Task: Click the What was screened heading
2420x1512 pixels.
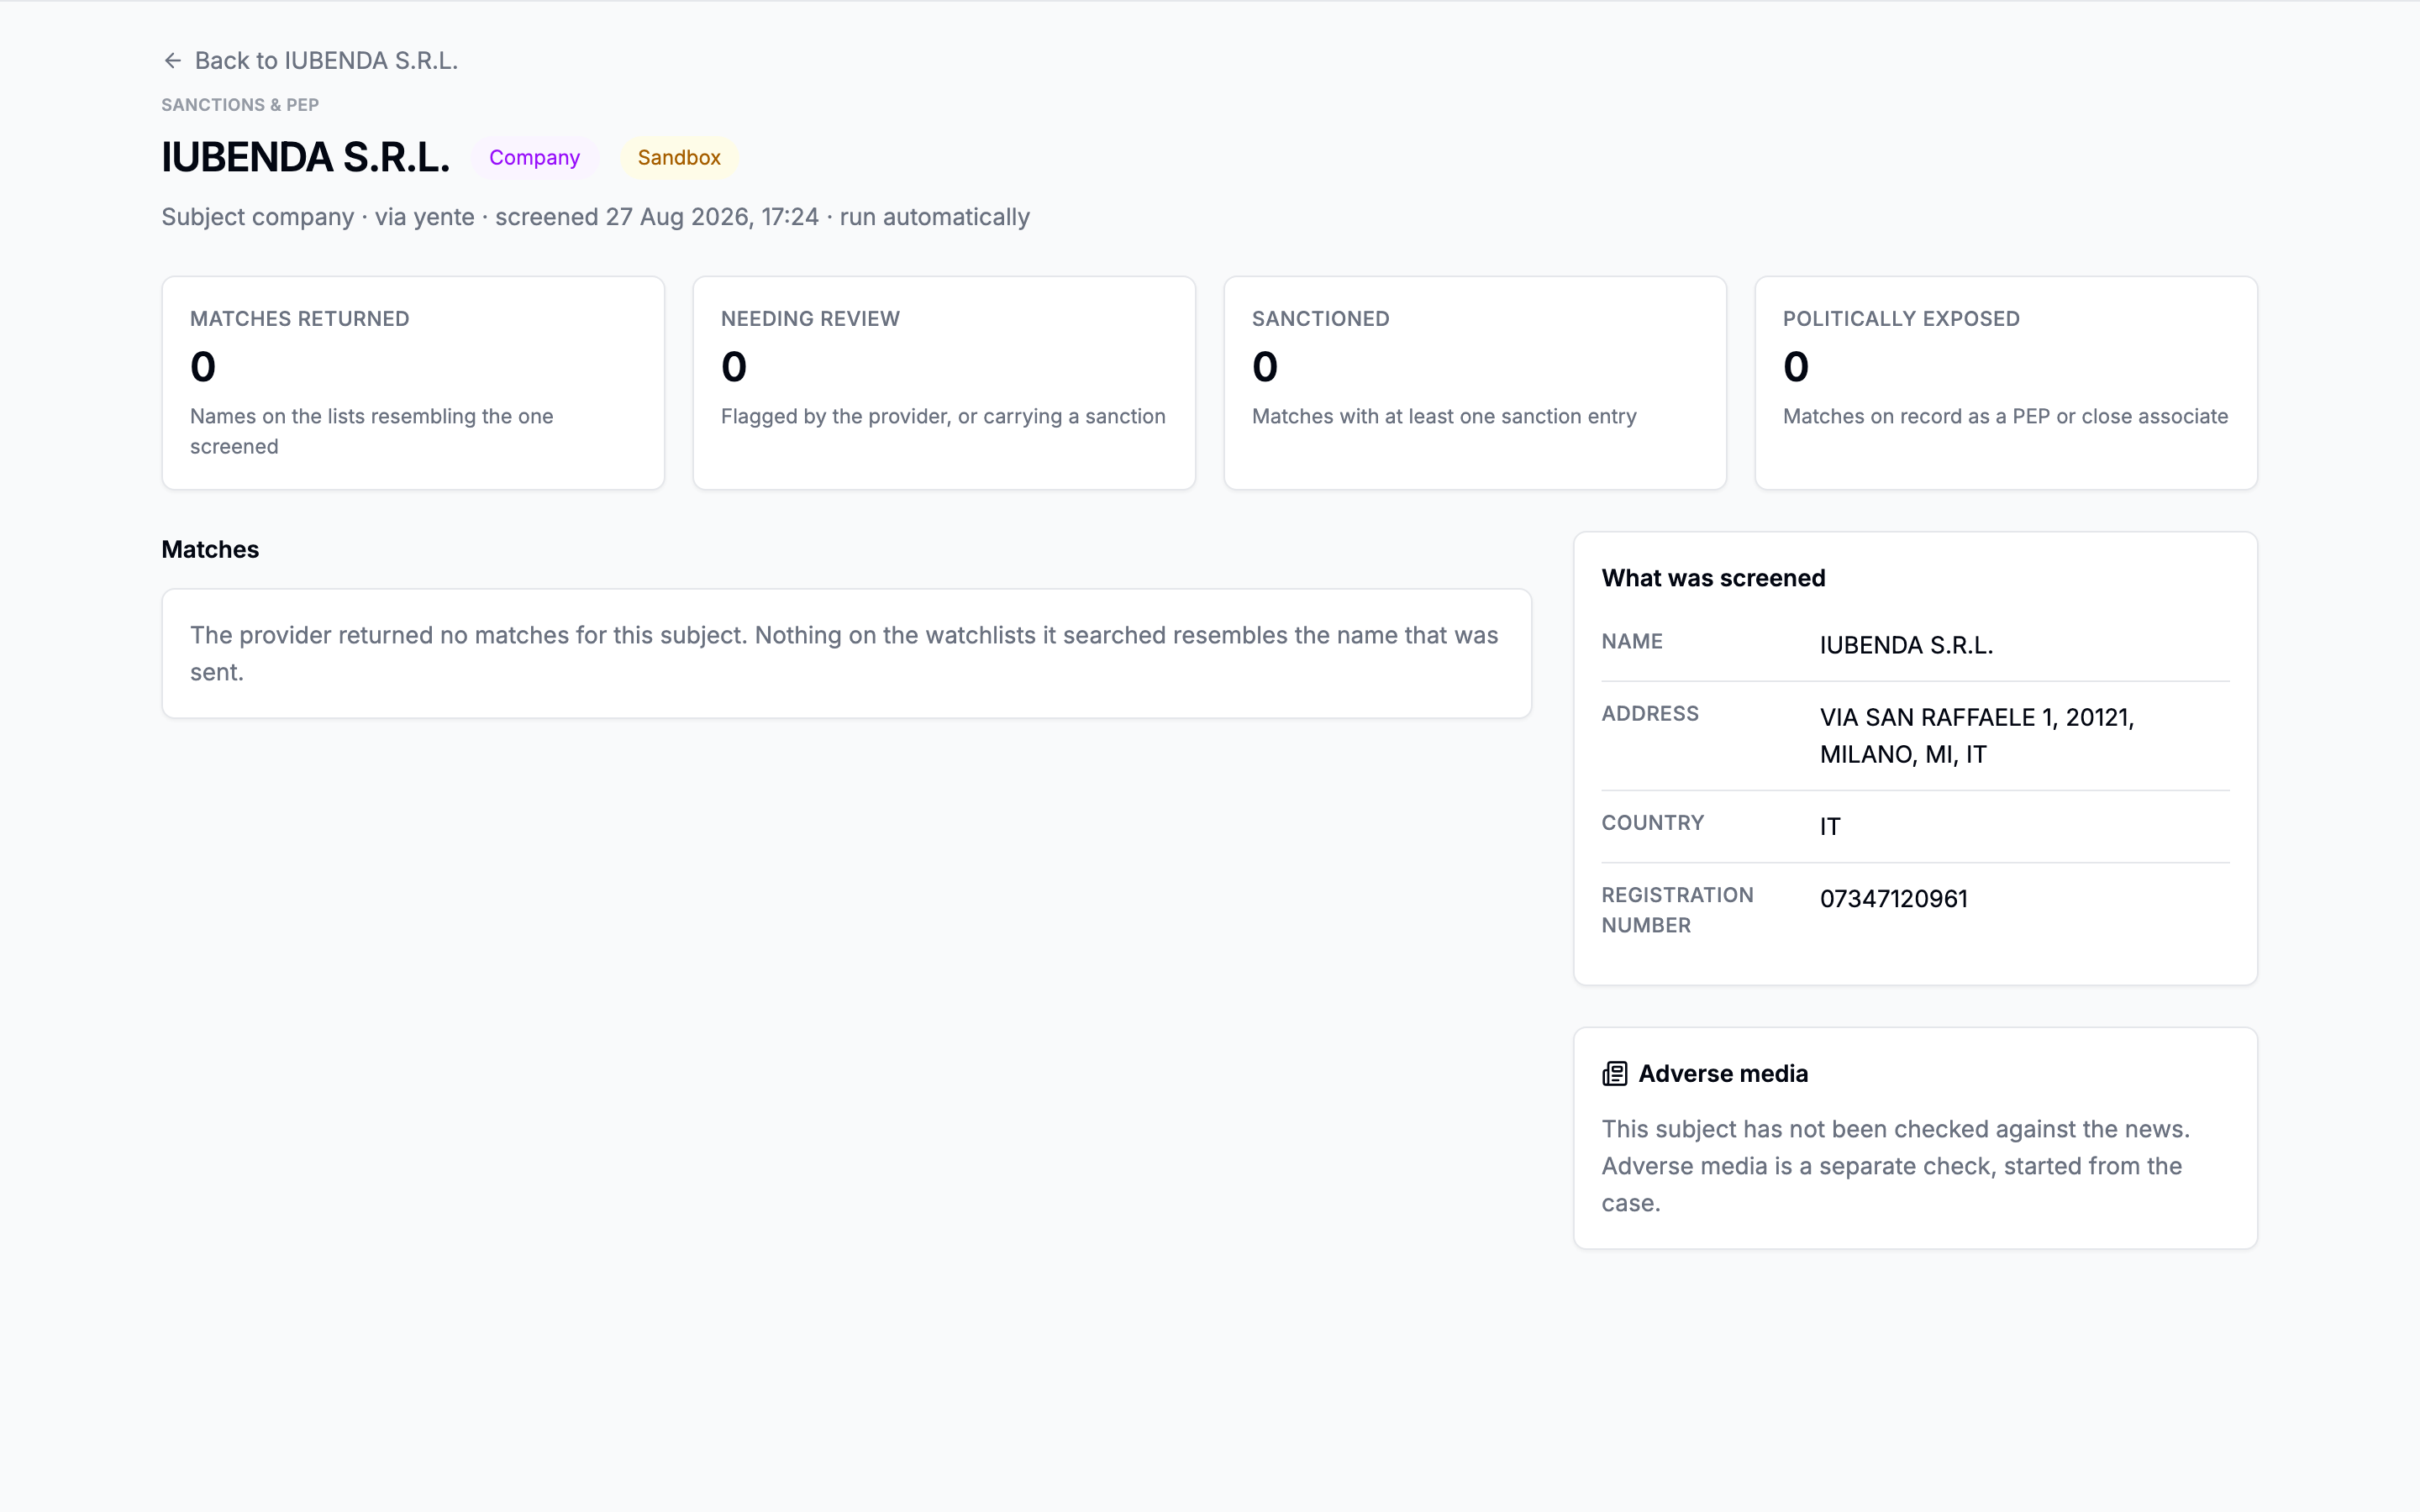Action: coord(1713,578)
